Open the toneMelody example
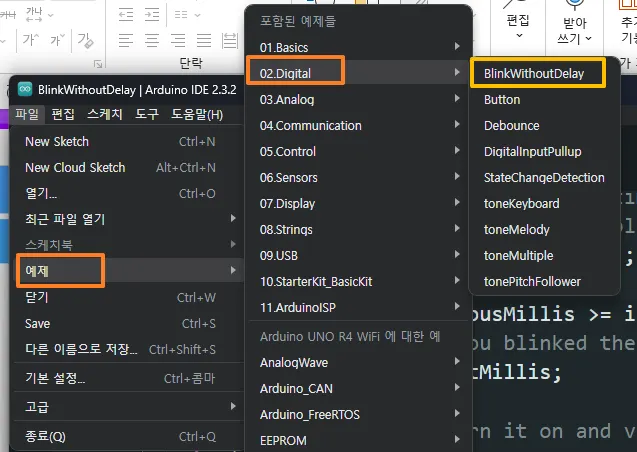This screenshot has height=452, width=637. (x=544, y=229)
